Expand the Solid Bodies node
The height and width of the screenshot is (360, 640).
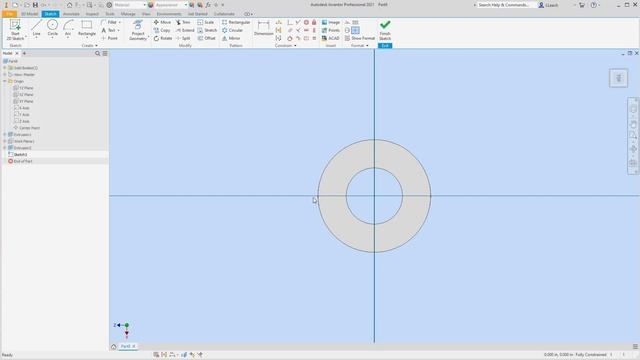tap(5, 68)
